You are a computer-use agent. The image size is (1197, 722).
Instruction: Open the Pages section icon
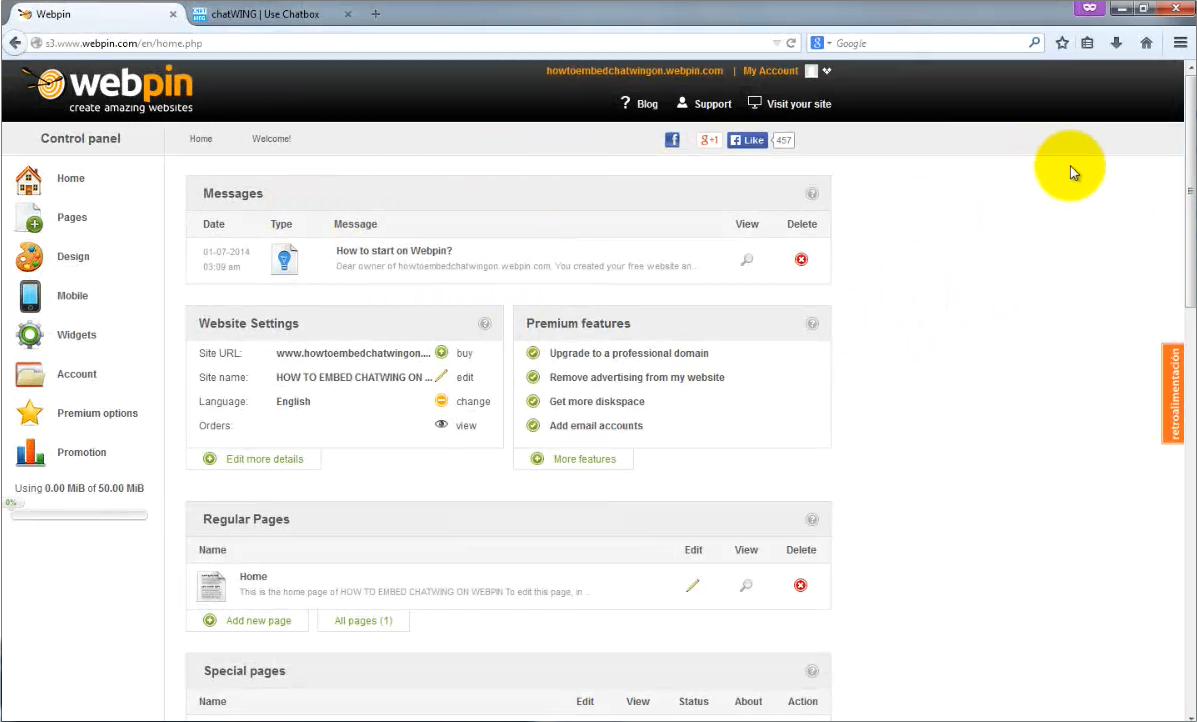coord(29,218)
